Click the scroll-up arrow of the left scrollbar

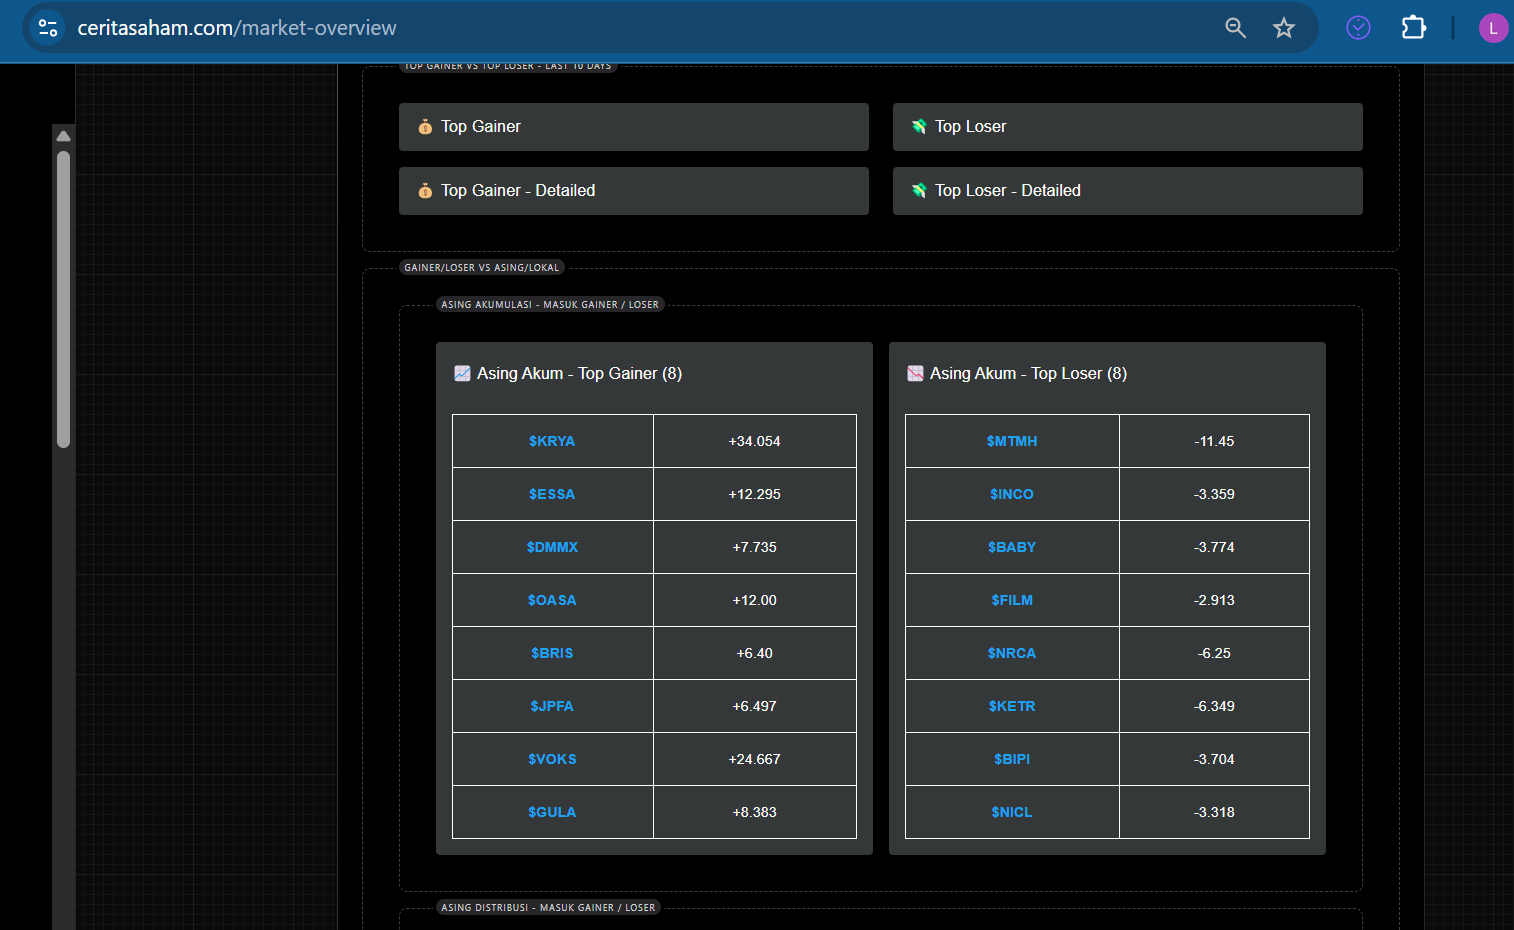tap(63, 136)
